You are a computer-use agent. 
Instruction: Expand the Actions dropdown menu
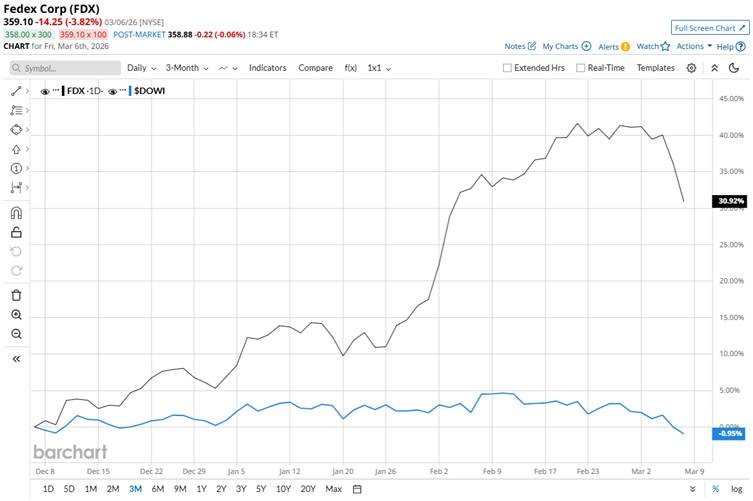[x=694, y=46]
